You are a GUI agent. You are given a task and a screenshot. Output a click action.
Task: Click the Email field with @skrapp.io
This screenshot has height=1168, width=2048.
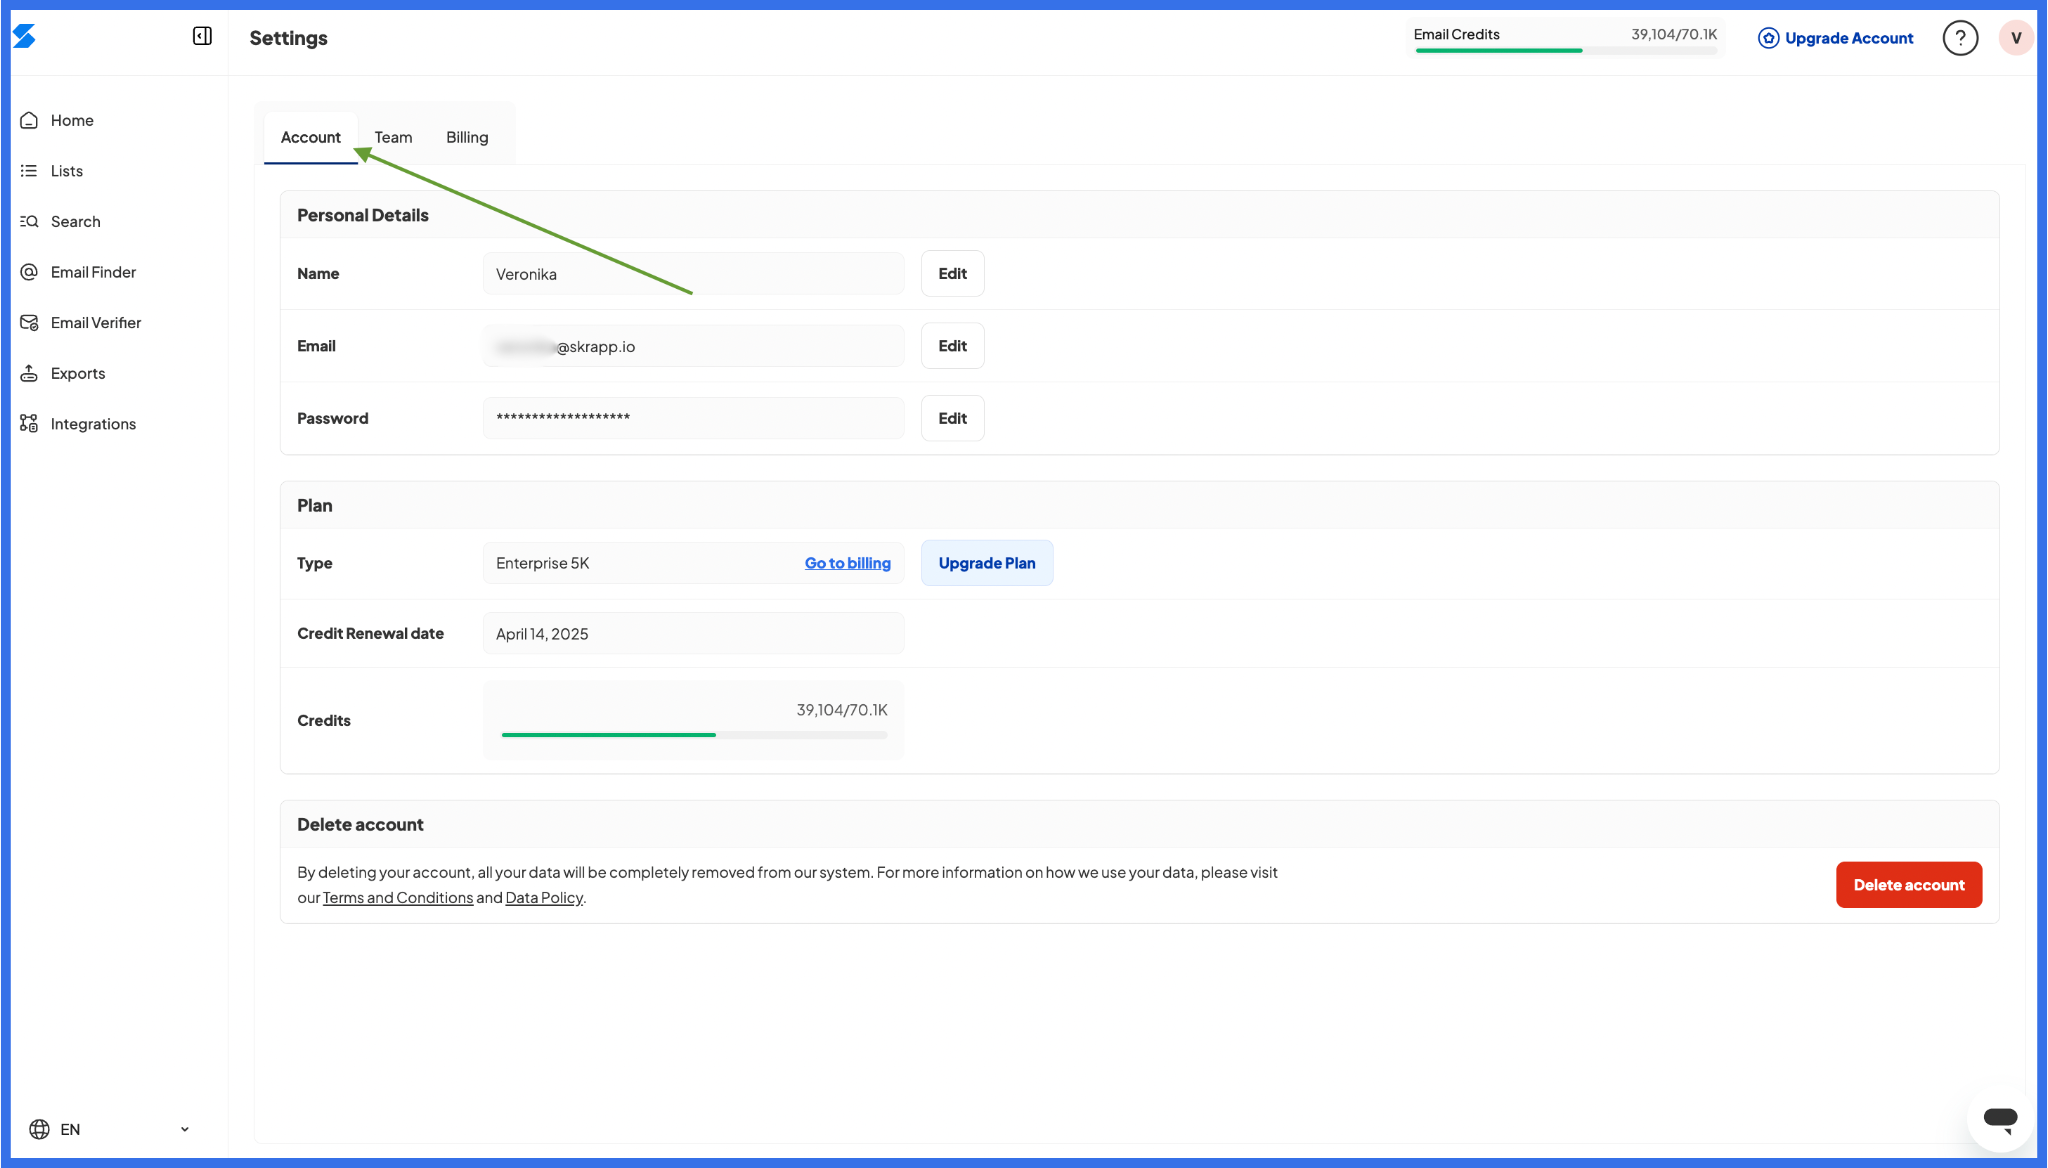click(x=694, y=346)
